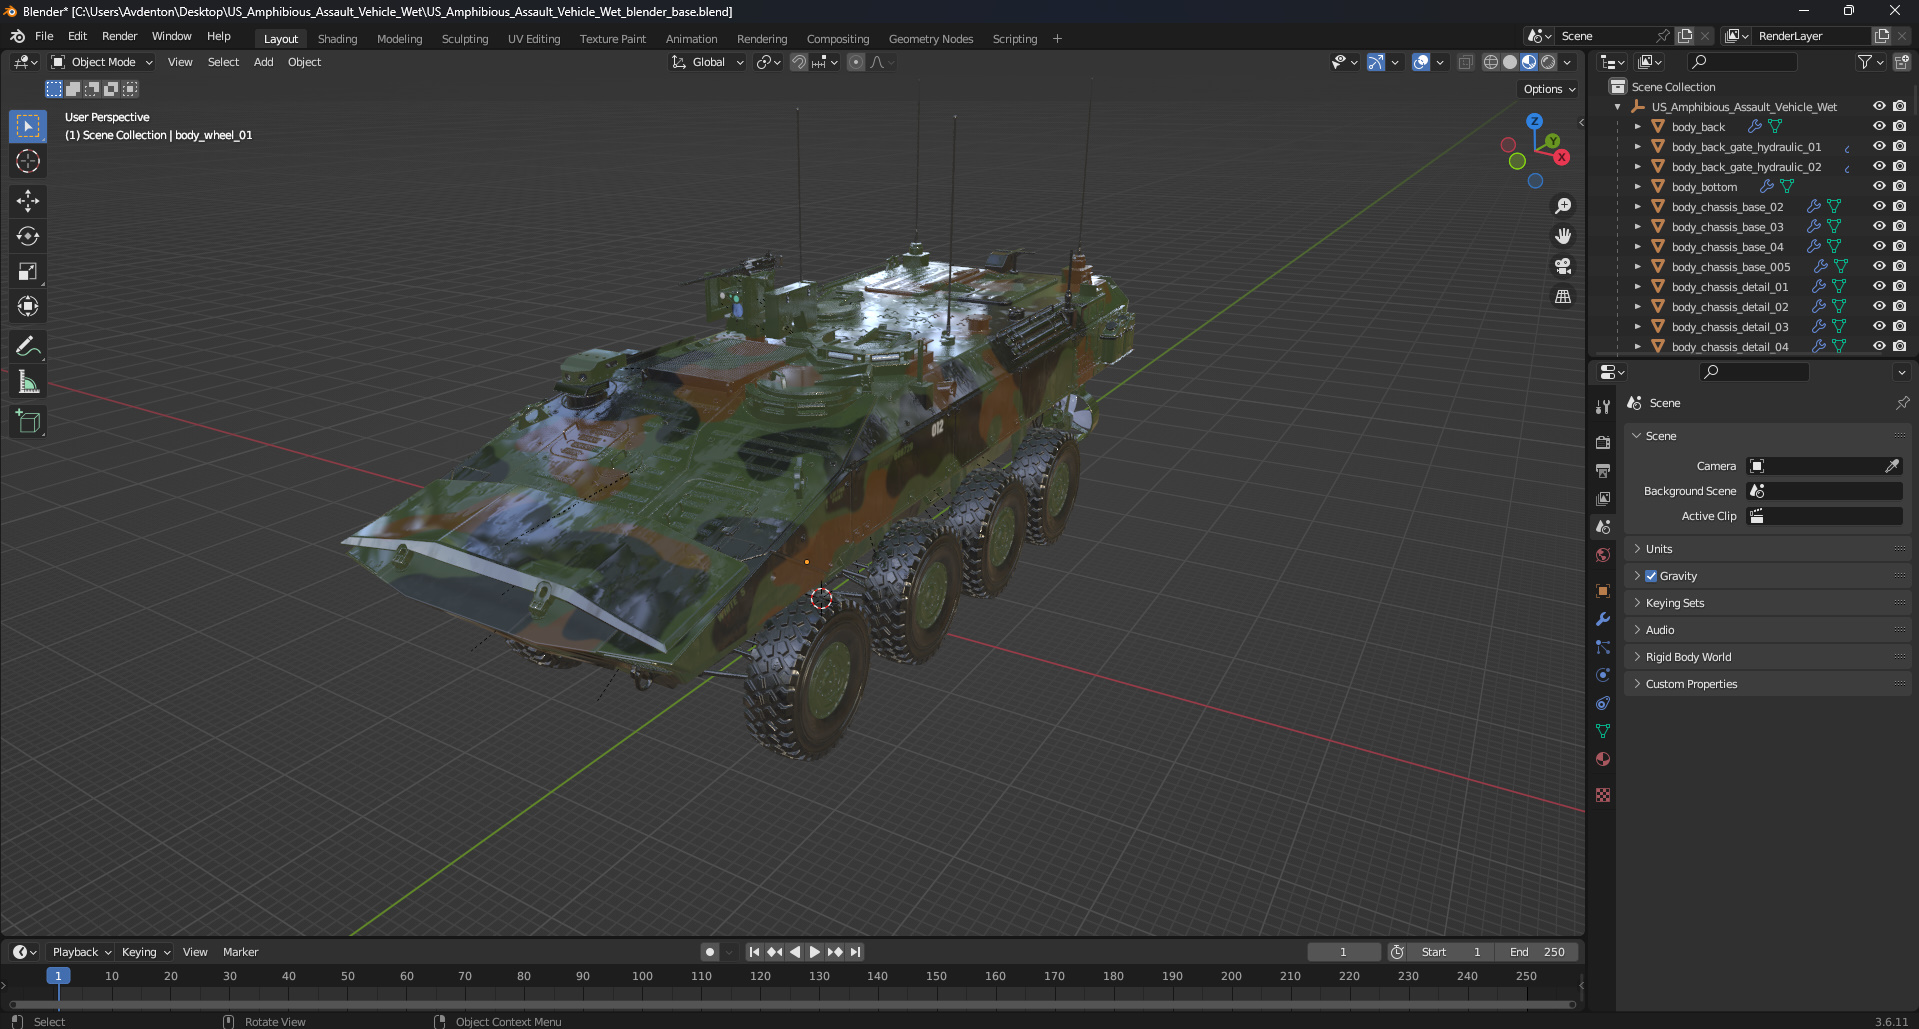Open the Output properties tab
Image resolution: width=1919 pixels, height=1029 pixels.
coord(1603,470)
